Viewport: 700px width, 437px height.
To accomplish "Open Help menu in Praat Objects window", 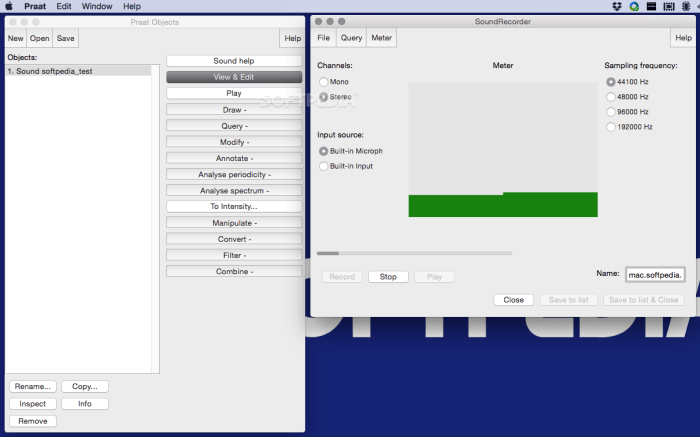I will [x=292, y=38].
